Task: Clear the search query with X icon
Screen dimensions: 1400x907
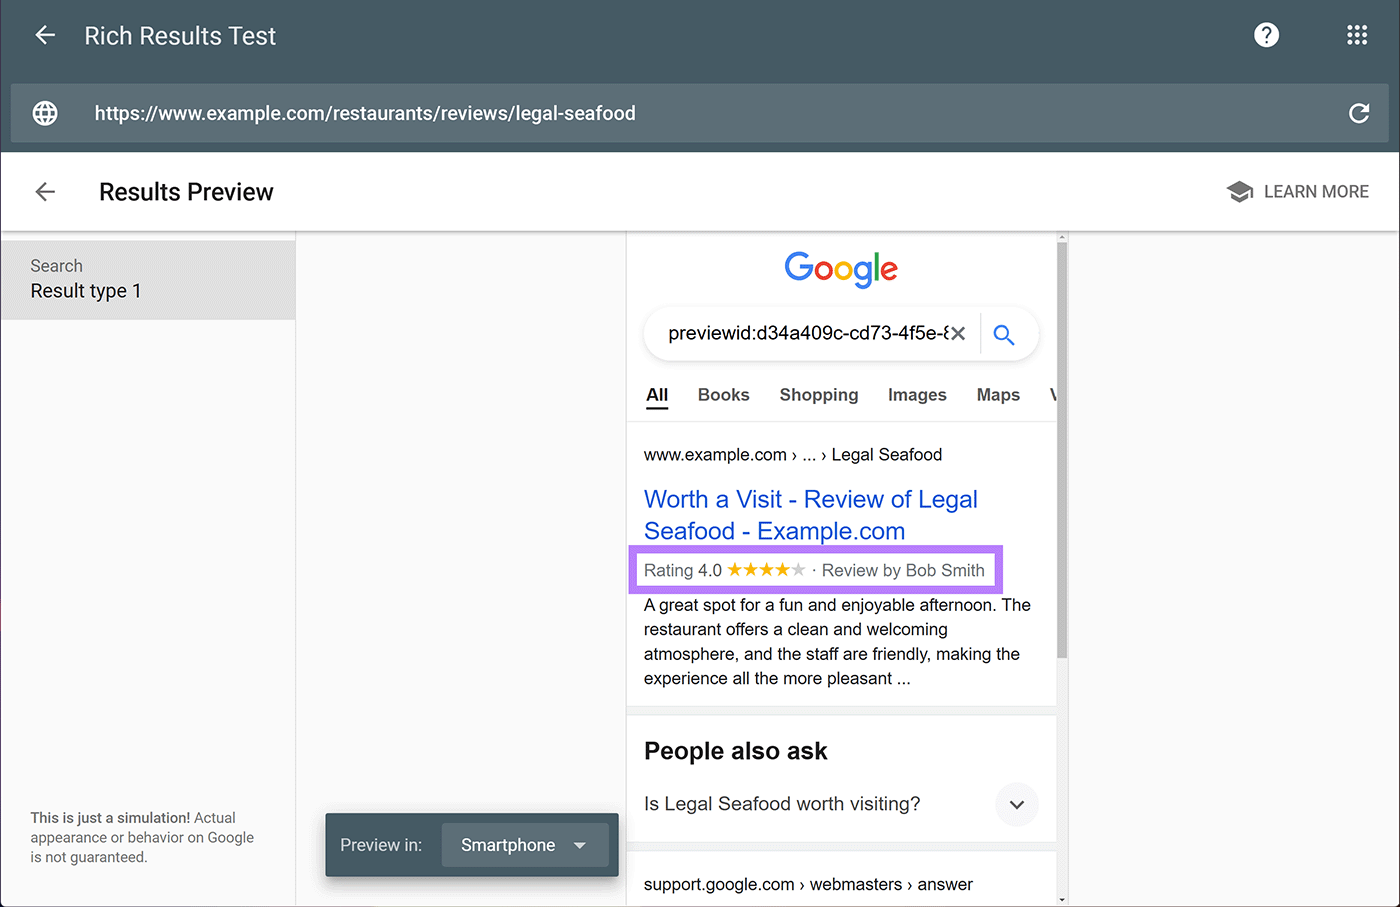Action: tap(958, 333)
